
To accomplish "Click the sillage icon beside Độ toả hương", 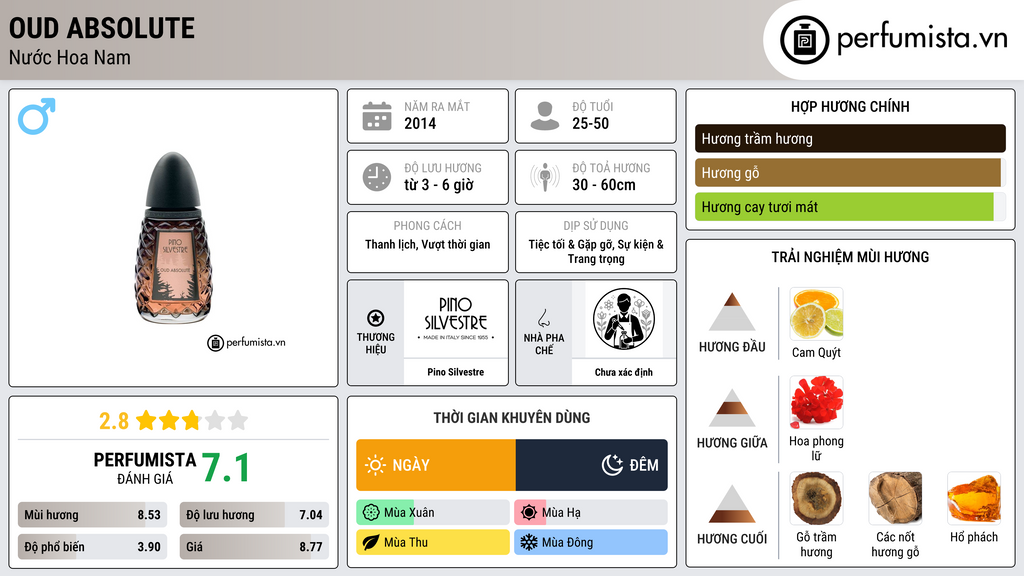I will tap(545, 177).
